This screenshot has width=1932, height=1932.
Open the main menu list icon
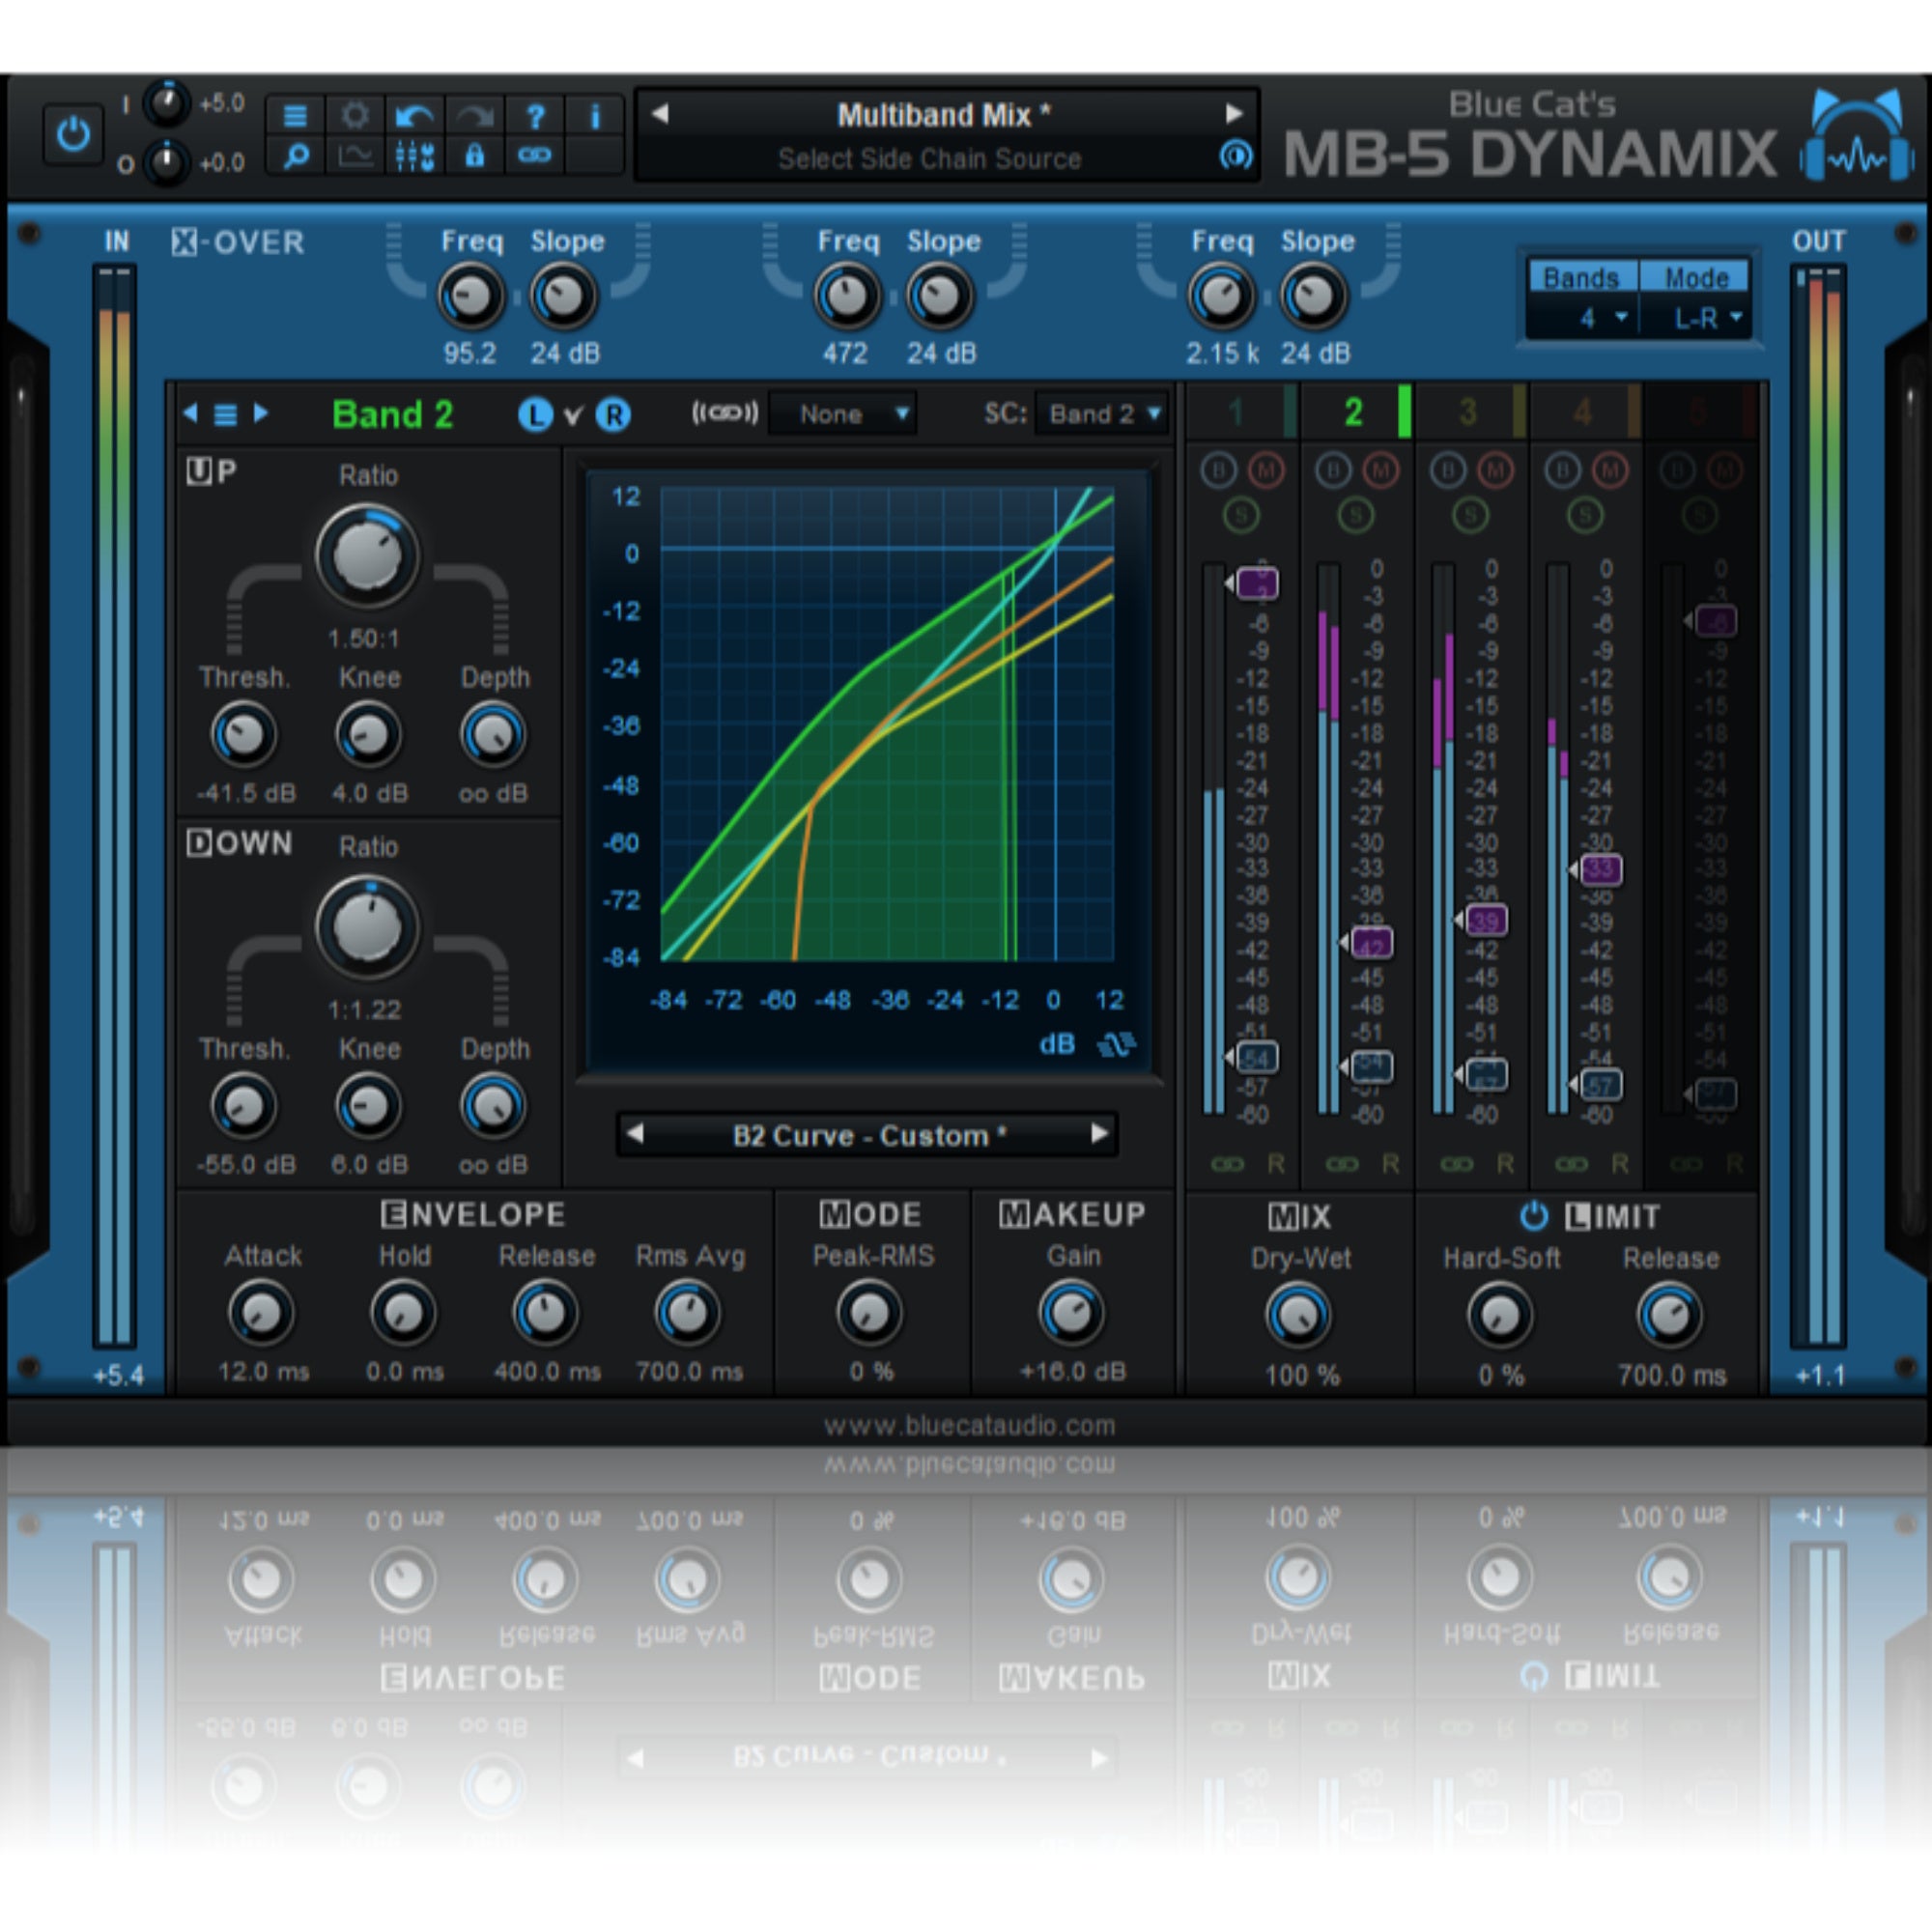point(295,116)
